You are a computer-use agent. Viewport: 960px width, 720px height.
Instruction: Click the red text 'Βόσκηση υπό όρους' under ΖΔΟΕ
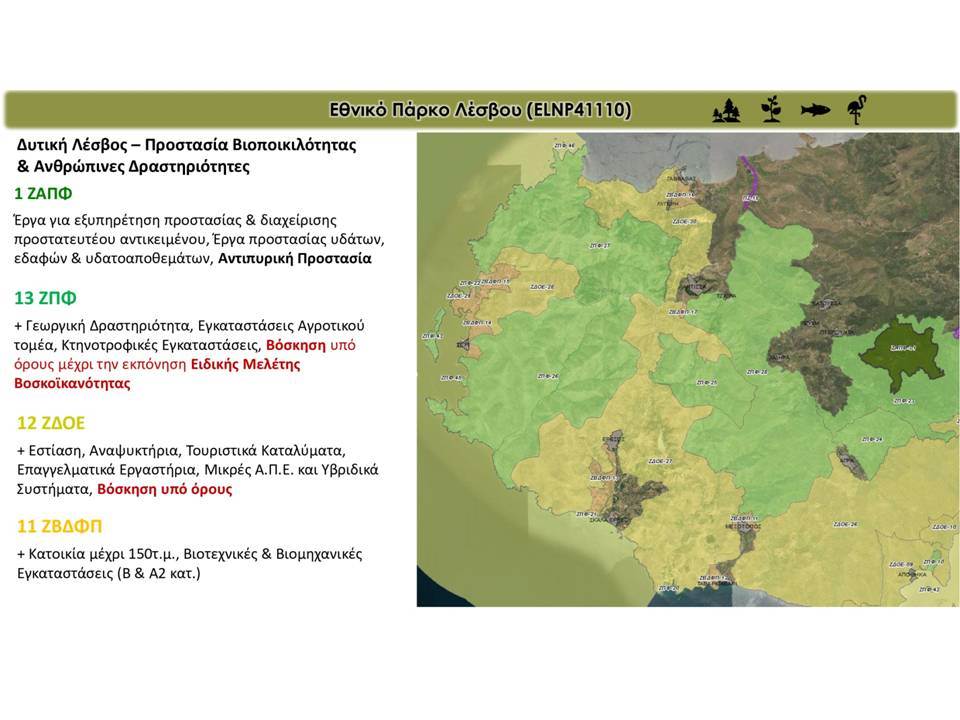165,489
